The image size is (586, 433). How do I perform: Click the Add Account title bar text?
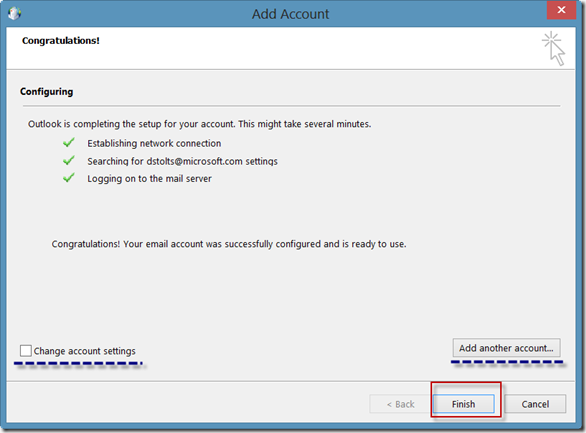(290, 14)
